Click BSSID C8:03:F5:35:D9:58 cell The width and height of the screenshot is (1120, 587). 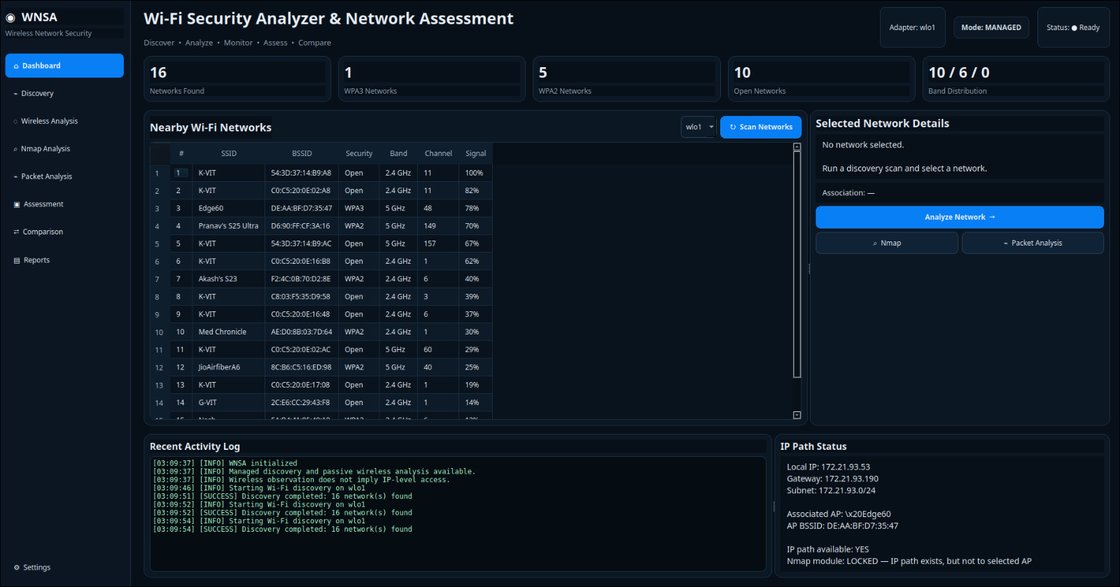301,297
